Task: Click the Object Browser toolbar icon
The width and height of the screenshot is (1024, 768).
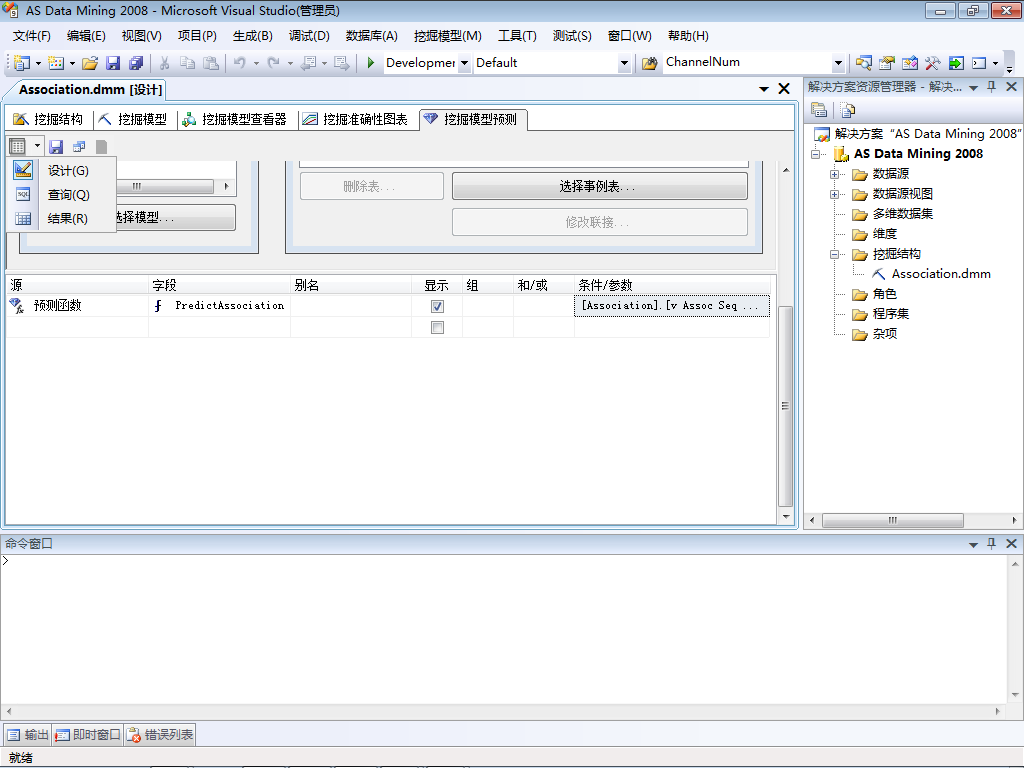Action: (x=910, y=63)
